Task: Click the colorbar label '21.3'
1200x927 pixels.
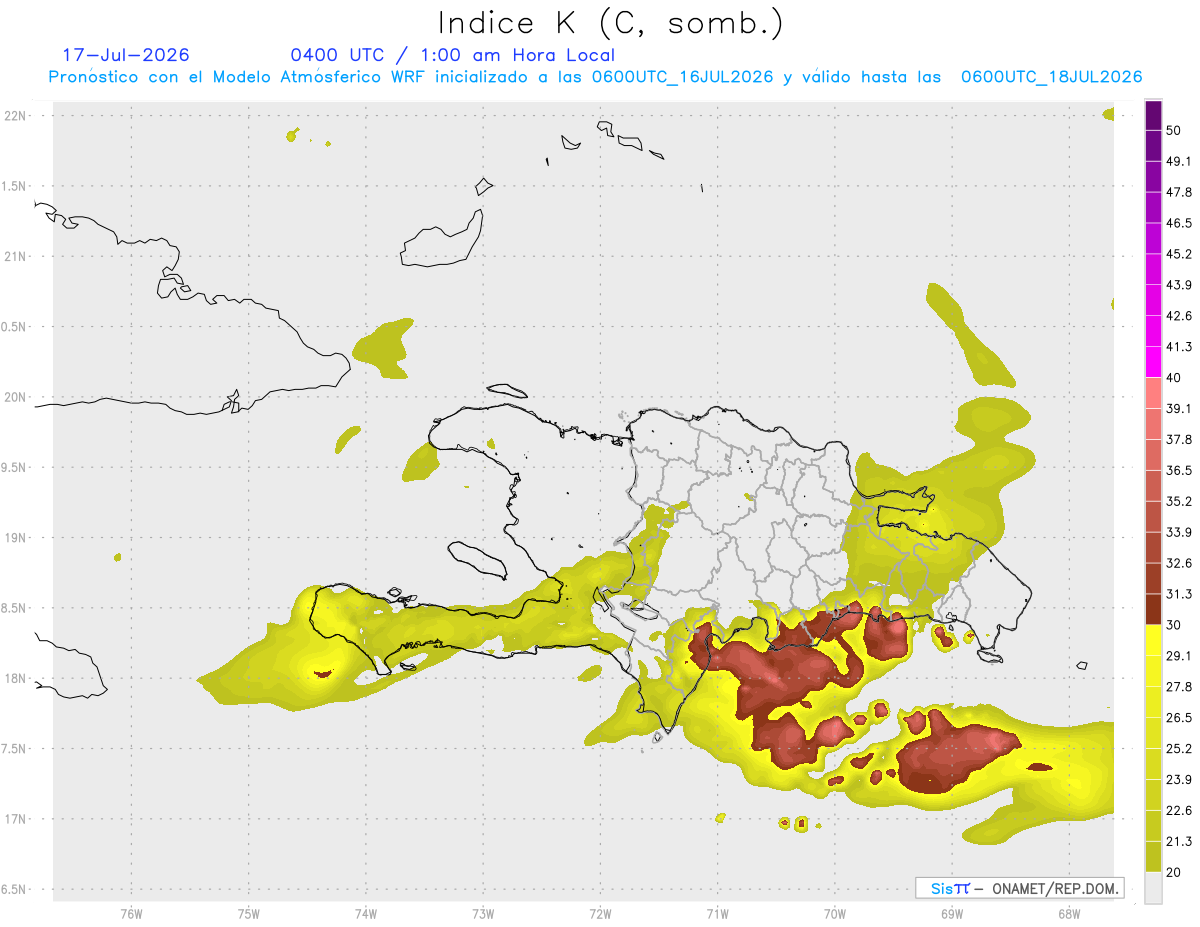Action: click(1179, 841)
